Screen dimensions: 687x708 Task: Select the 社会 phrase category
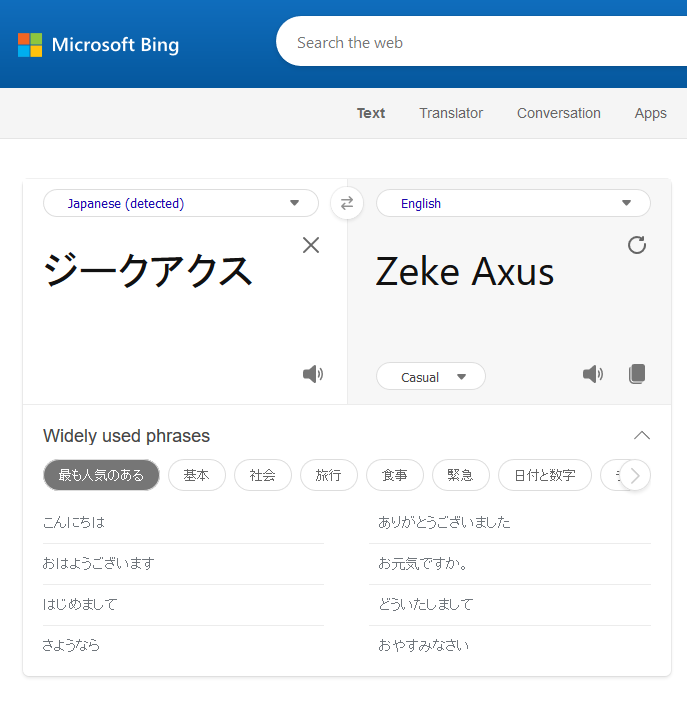pyautogui.click(x=262, y=475)
